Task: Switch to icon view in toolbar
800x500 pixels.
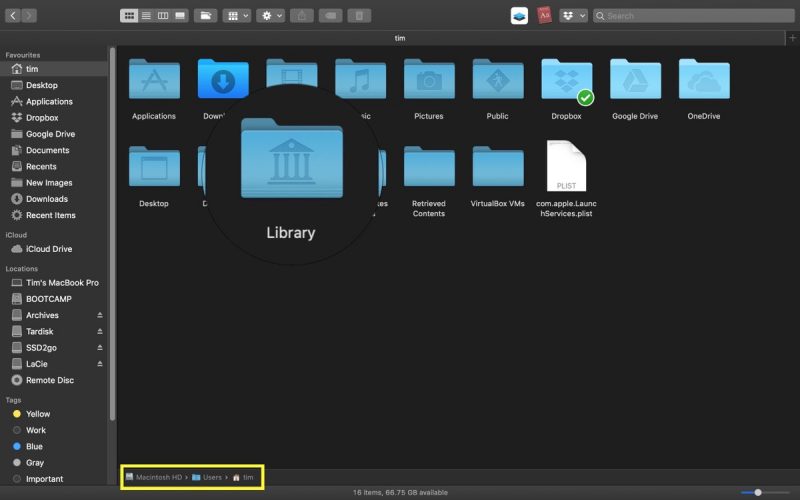Action: [x=129, y=16]
